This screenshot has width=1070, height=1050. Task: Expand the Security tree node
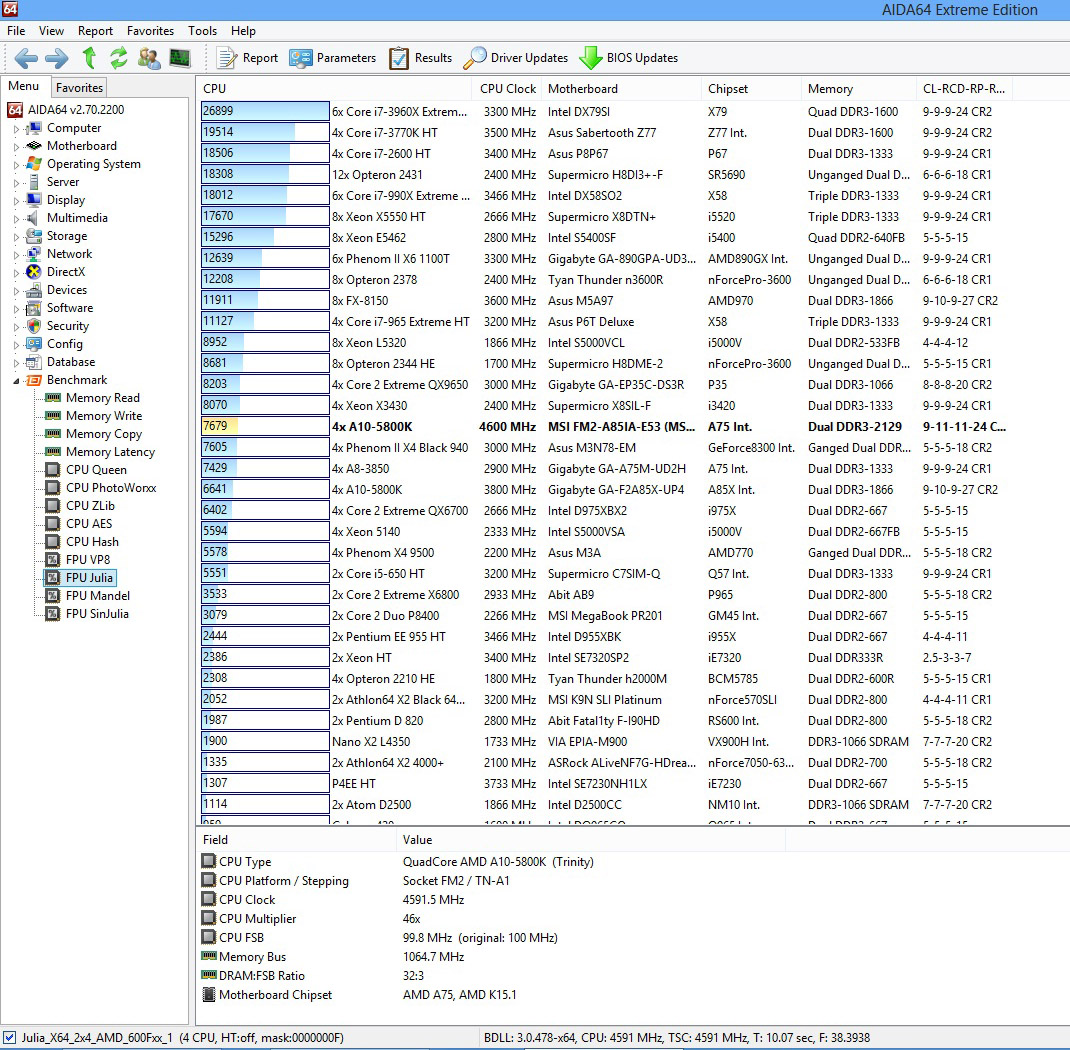pos(16,326)
